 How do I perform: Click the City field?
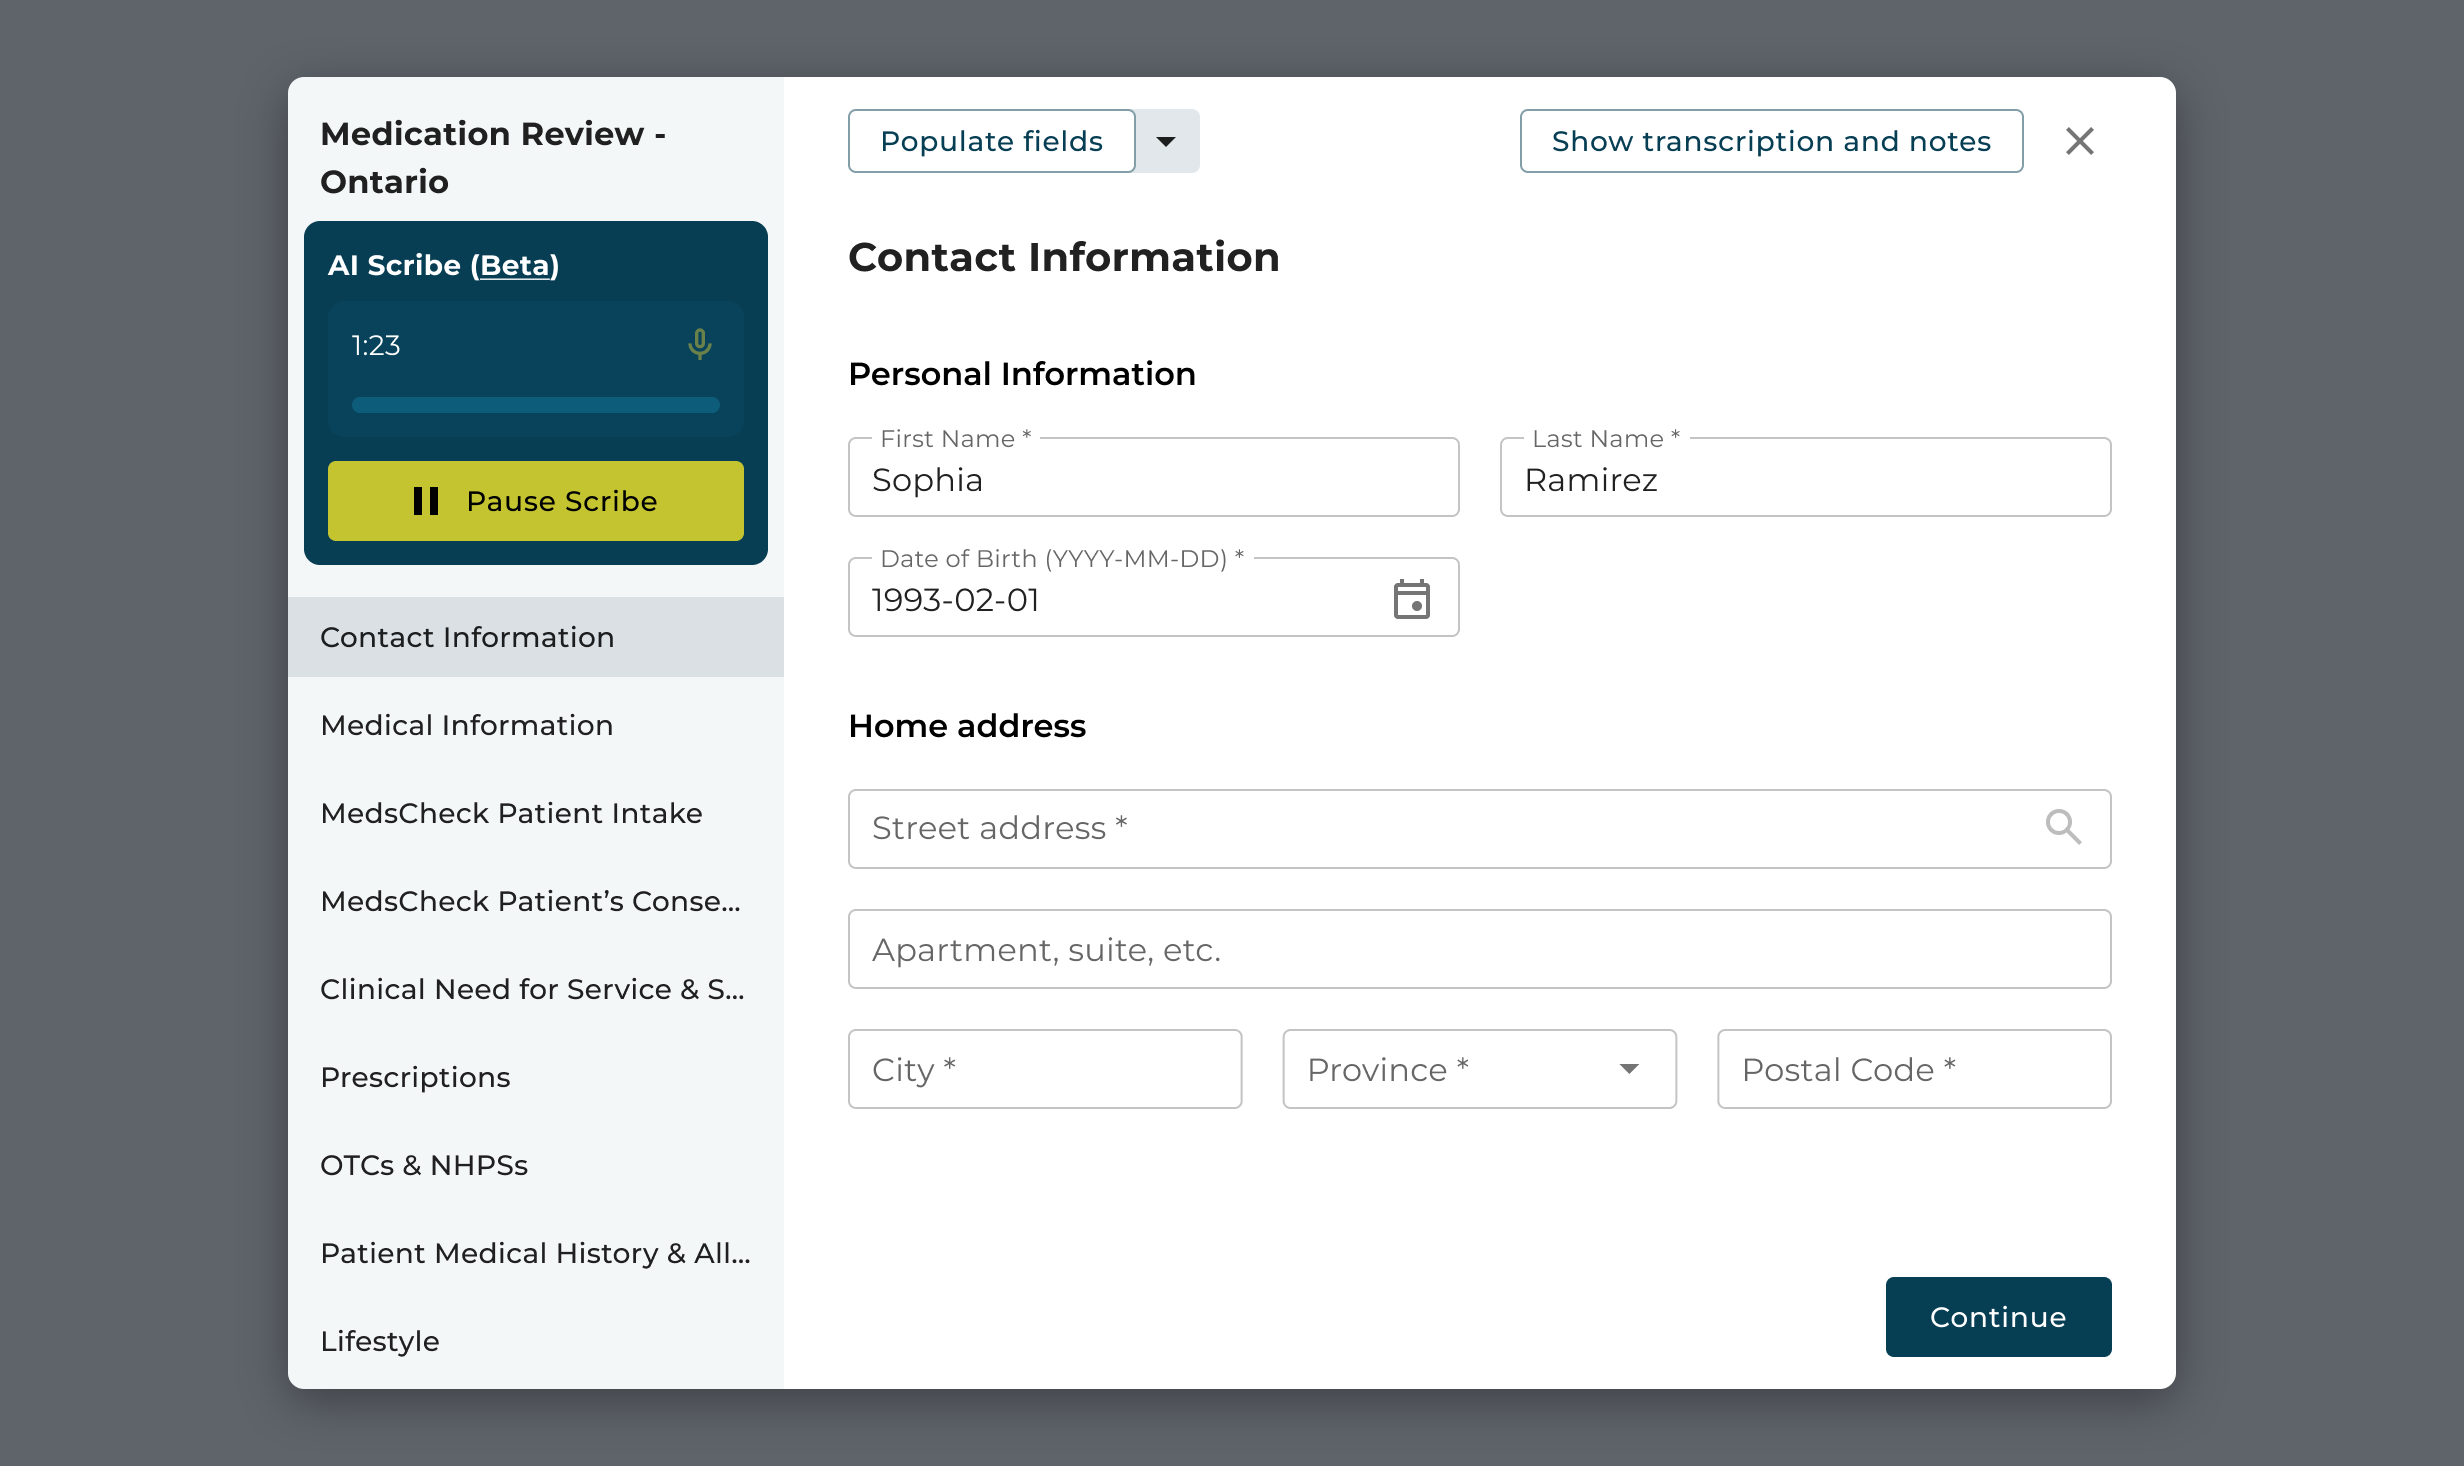(1045, 1069)
